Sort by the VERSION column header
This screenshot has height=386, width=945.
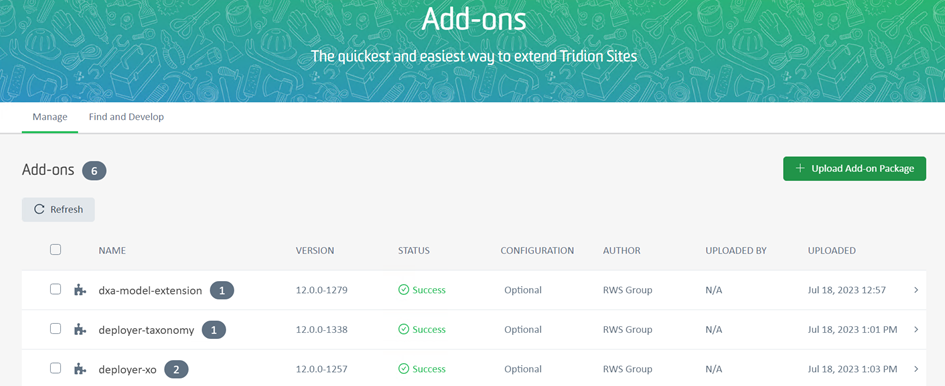pyautogui.click(x=315, y=250)
